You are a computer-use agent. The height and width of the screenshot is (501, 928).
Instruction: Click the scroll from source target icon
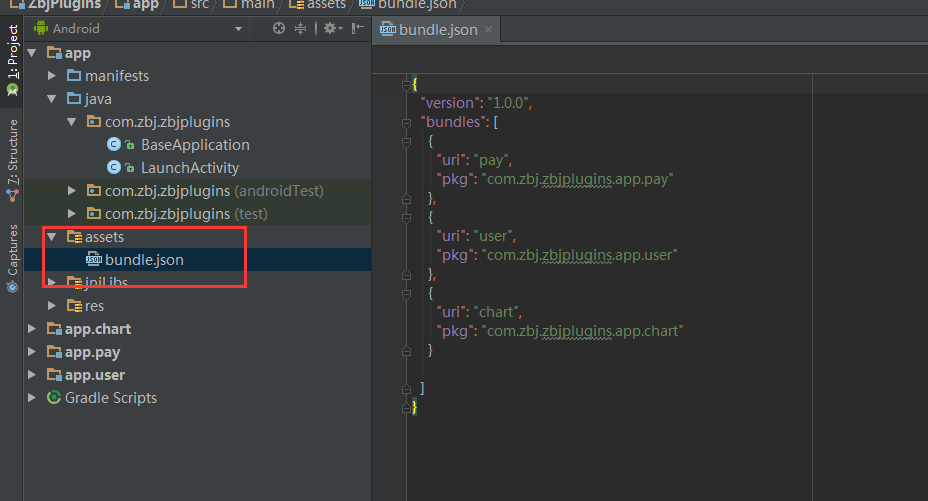point(278,28)
